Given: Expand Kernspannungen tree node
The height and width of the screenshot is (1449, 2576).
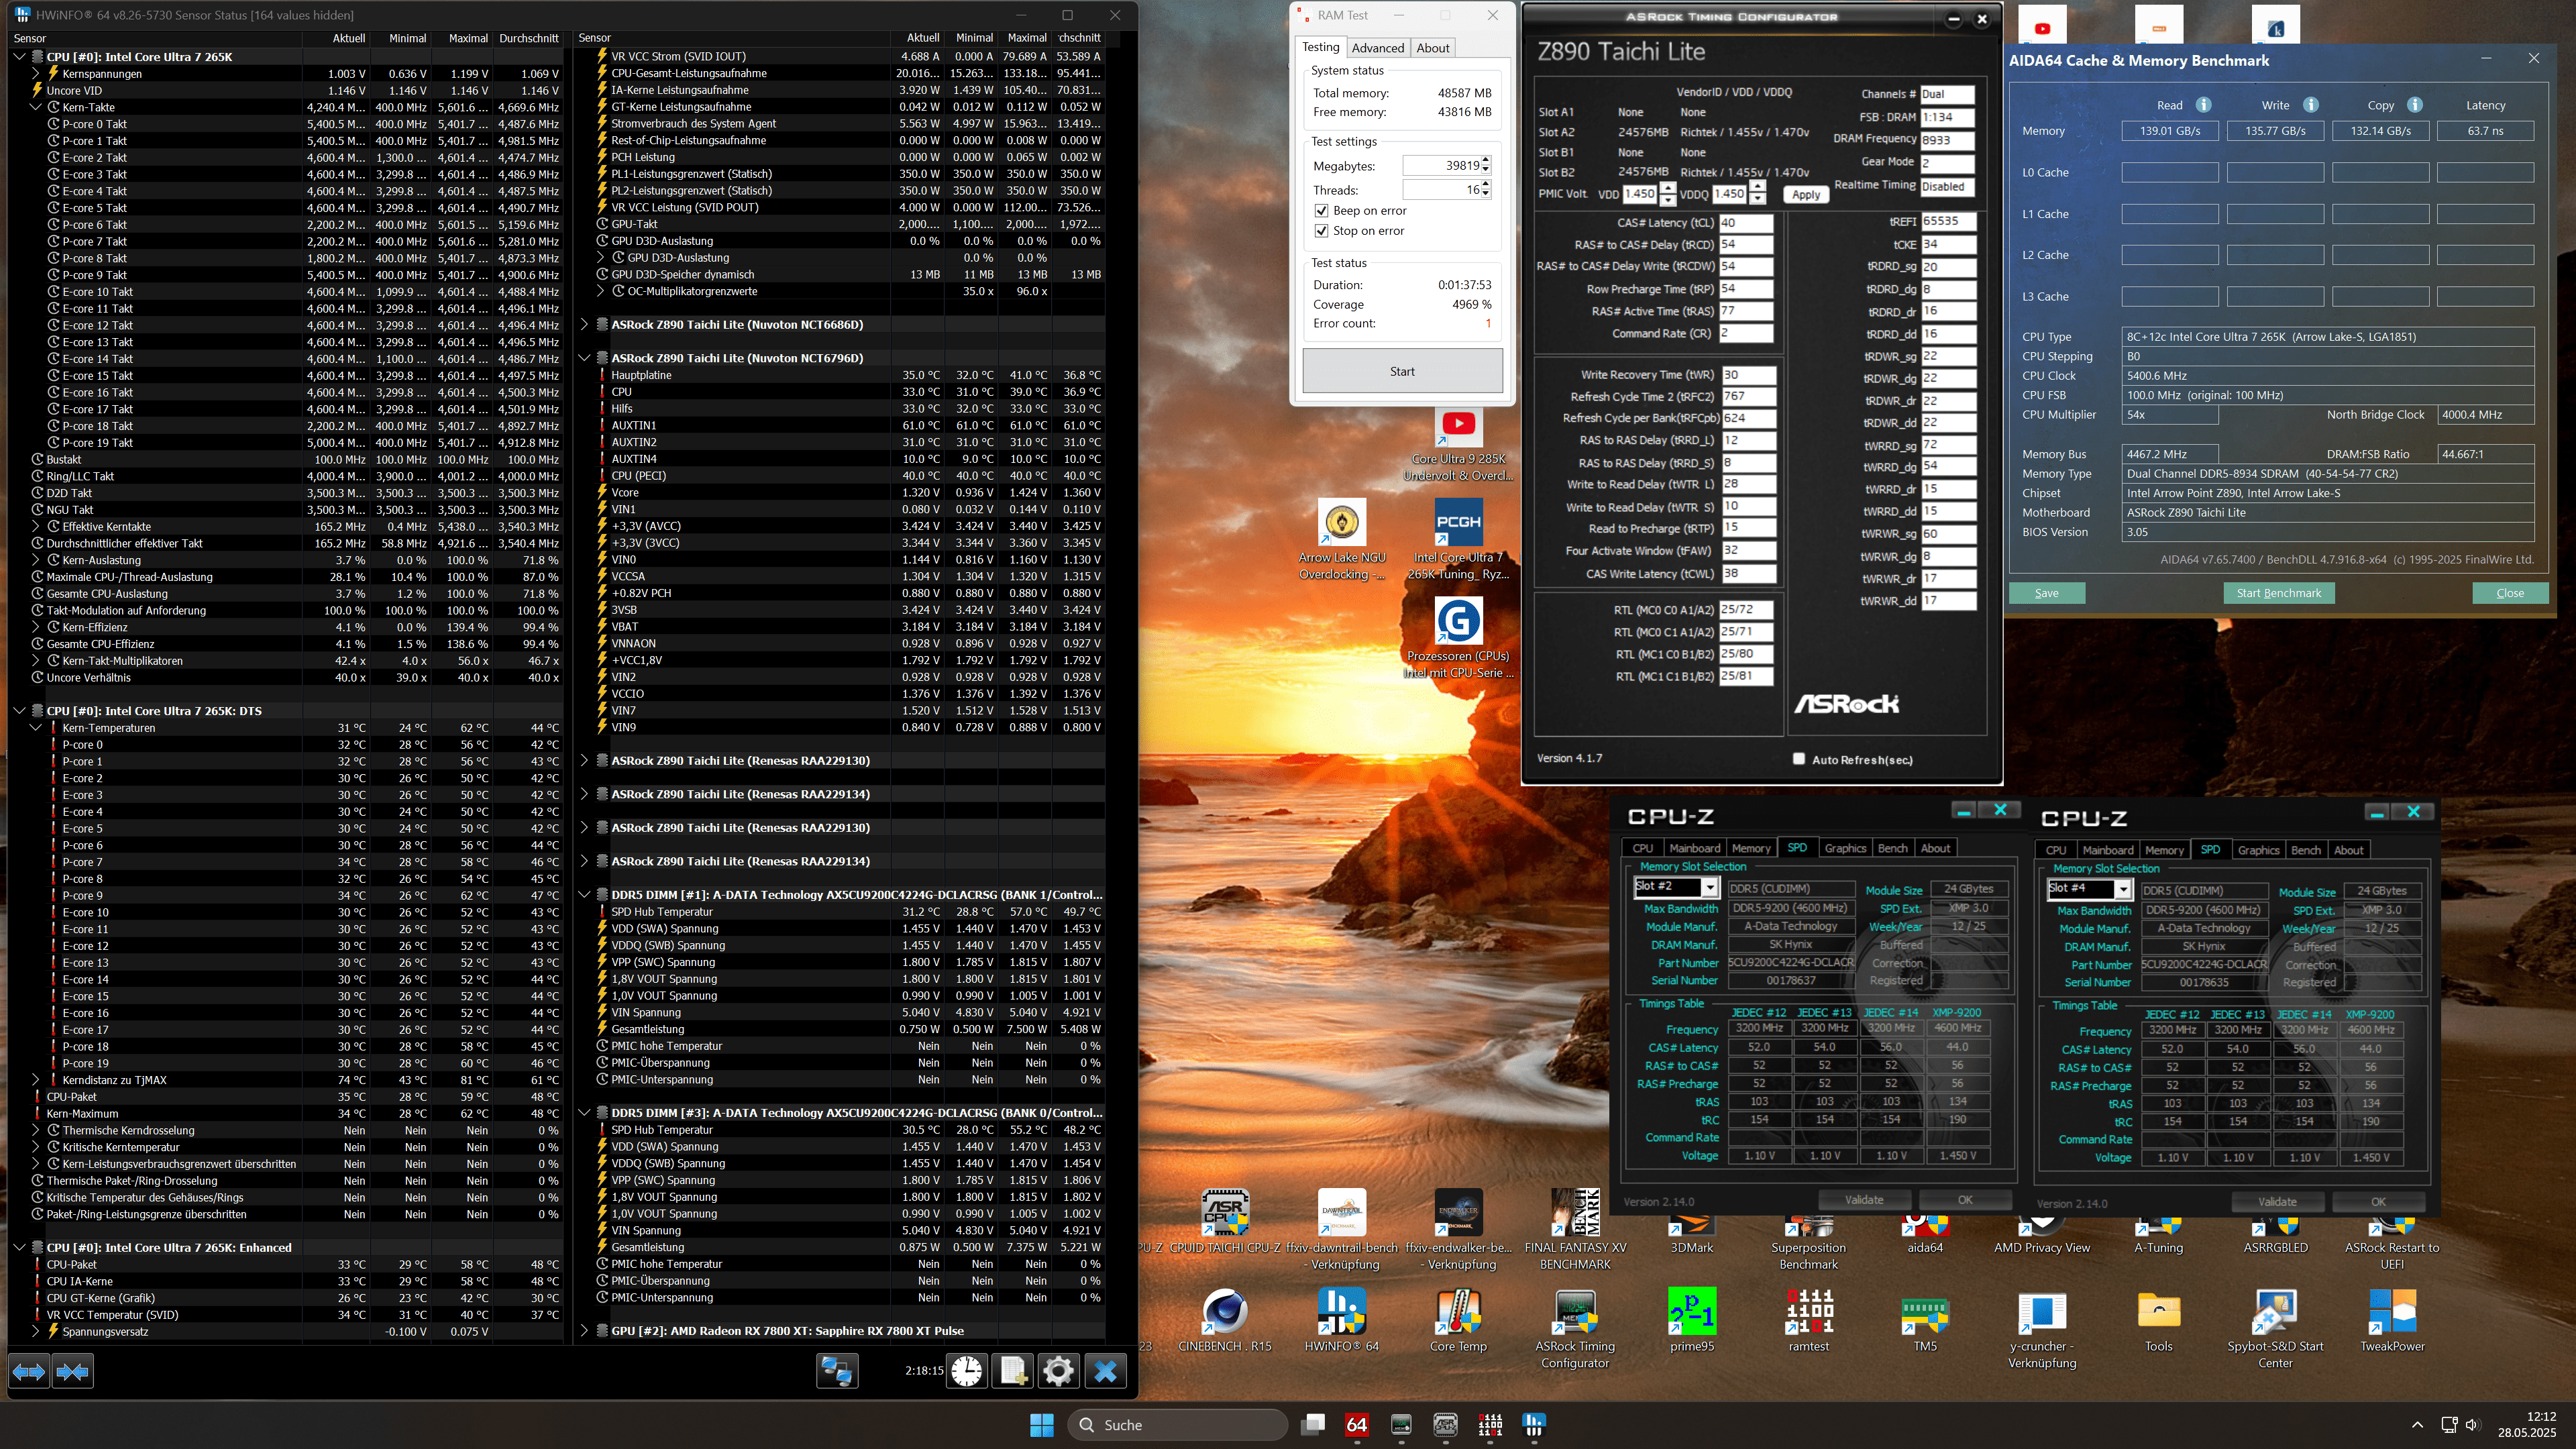Looking at the screenshot, I should 36,73.
